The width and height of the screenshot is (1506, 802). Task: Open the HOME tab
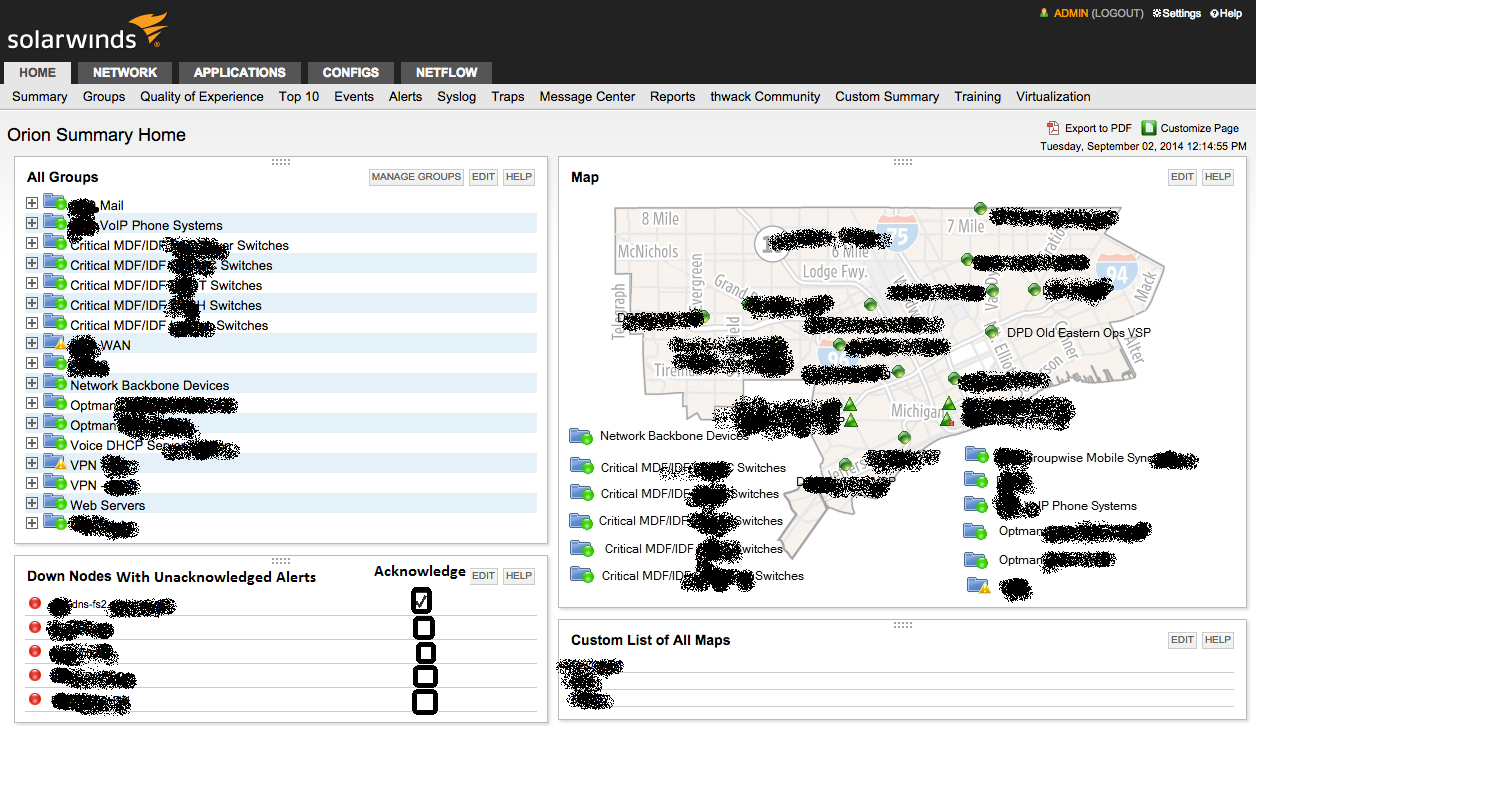coord(38,72)
